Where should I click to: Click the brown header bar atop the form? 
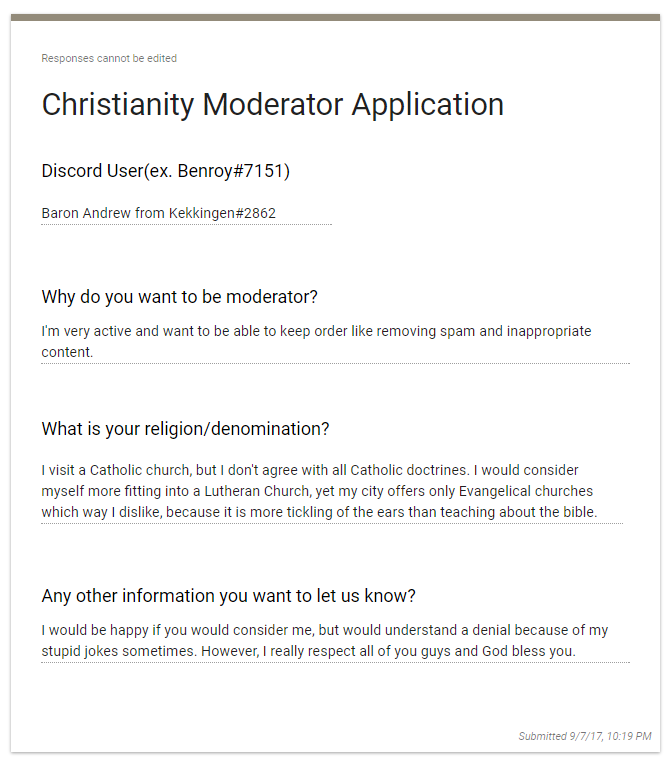click(335, 17)
